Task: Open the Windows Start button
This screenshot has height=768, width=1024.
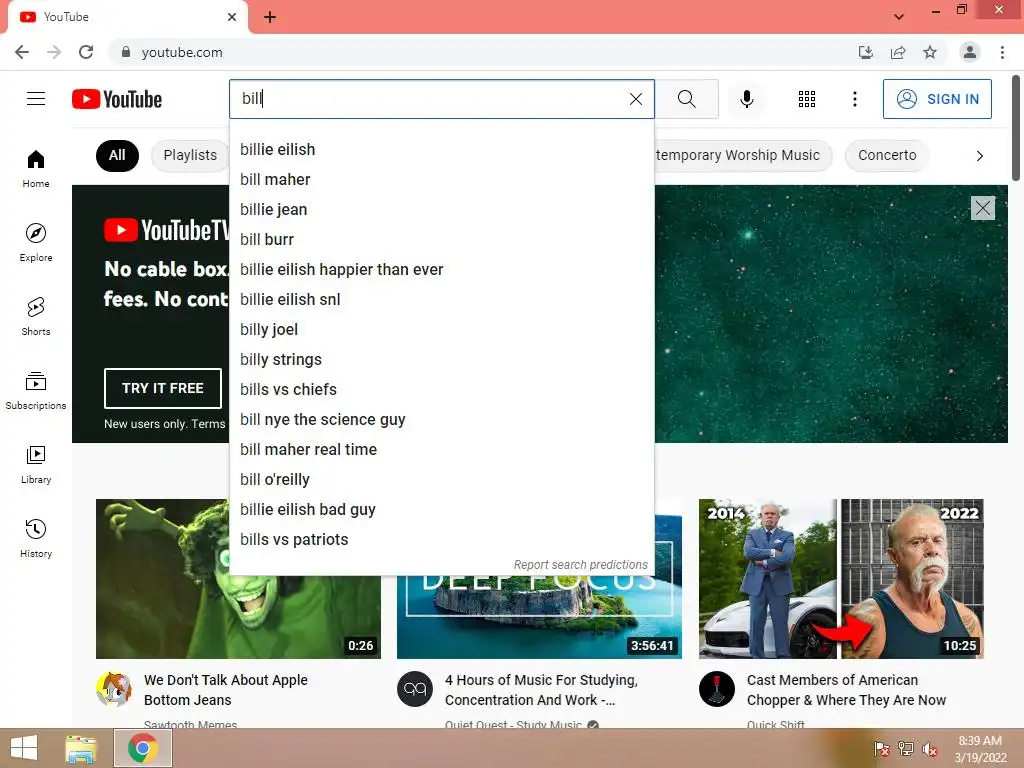Action: (x=24, y=748)
